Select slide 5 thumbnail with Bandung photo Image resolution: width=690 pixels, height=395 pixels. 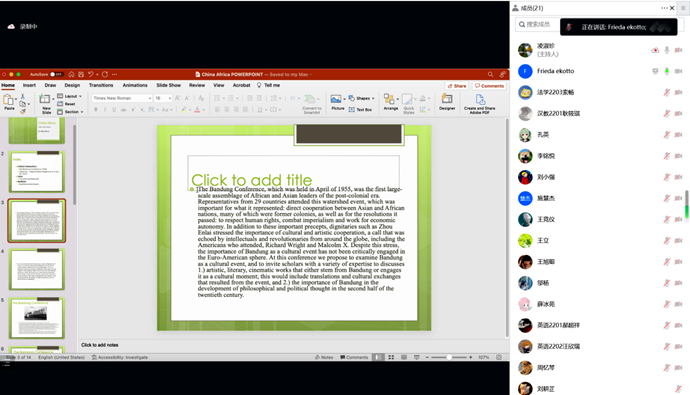click(x=37, y=318)
